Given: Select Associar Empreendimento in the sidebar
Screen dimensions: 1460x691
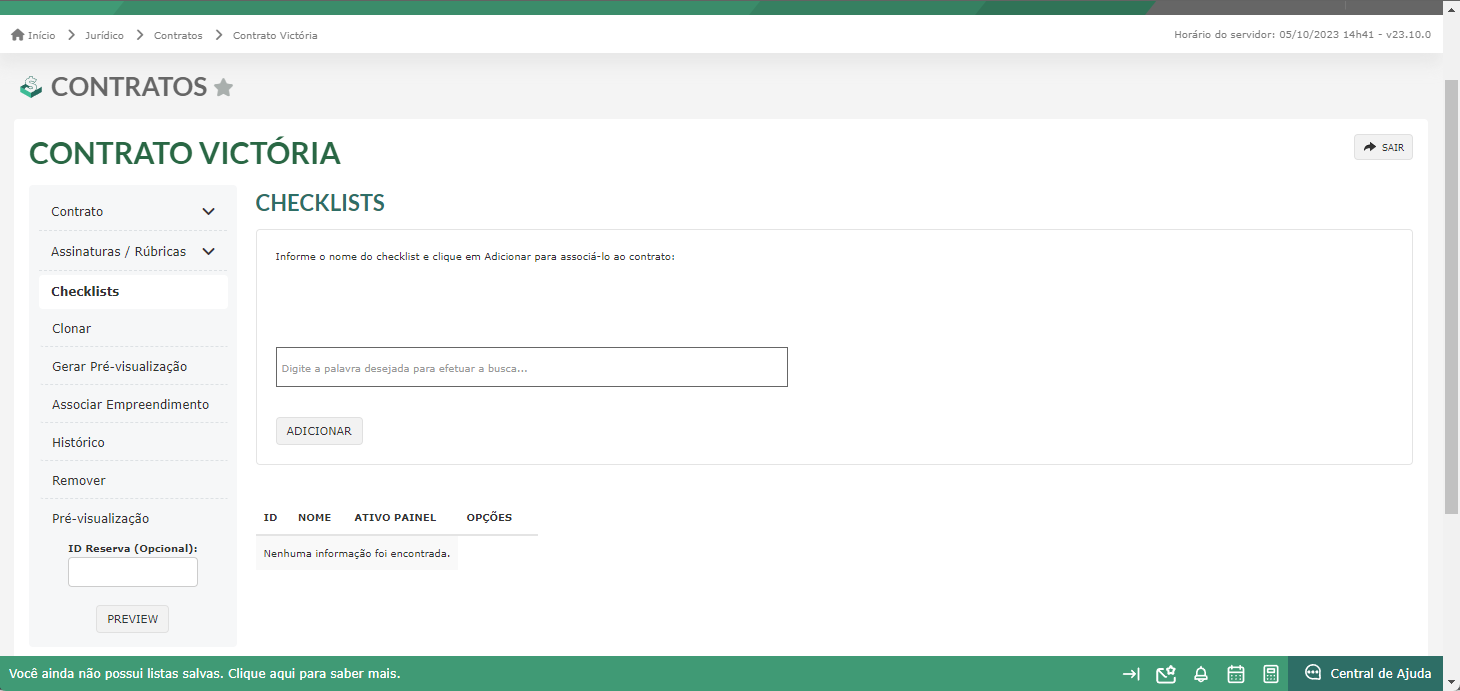Looking at the screenshot, I should (133, 405).
